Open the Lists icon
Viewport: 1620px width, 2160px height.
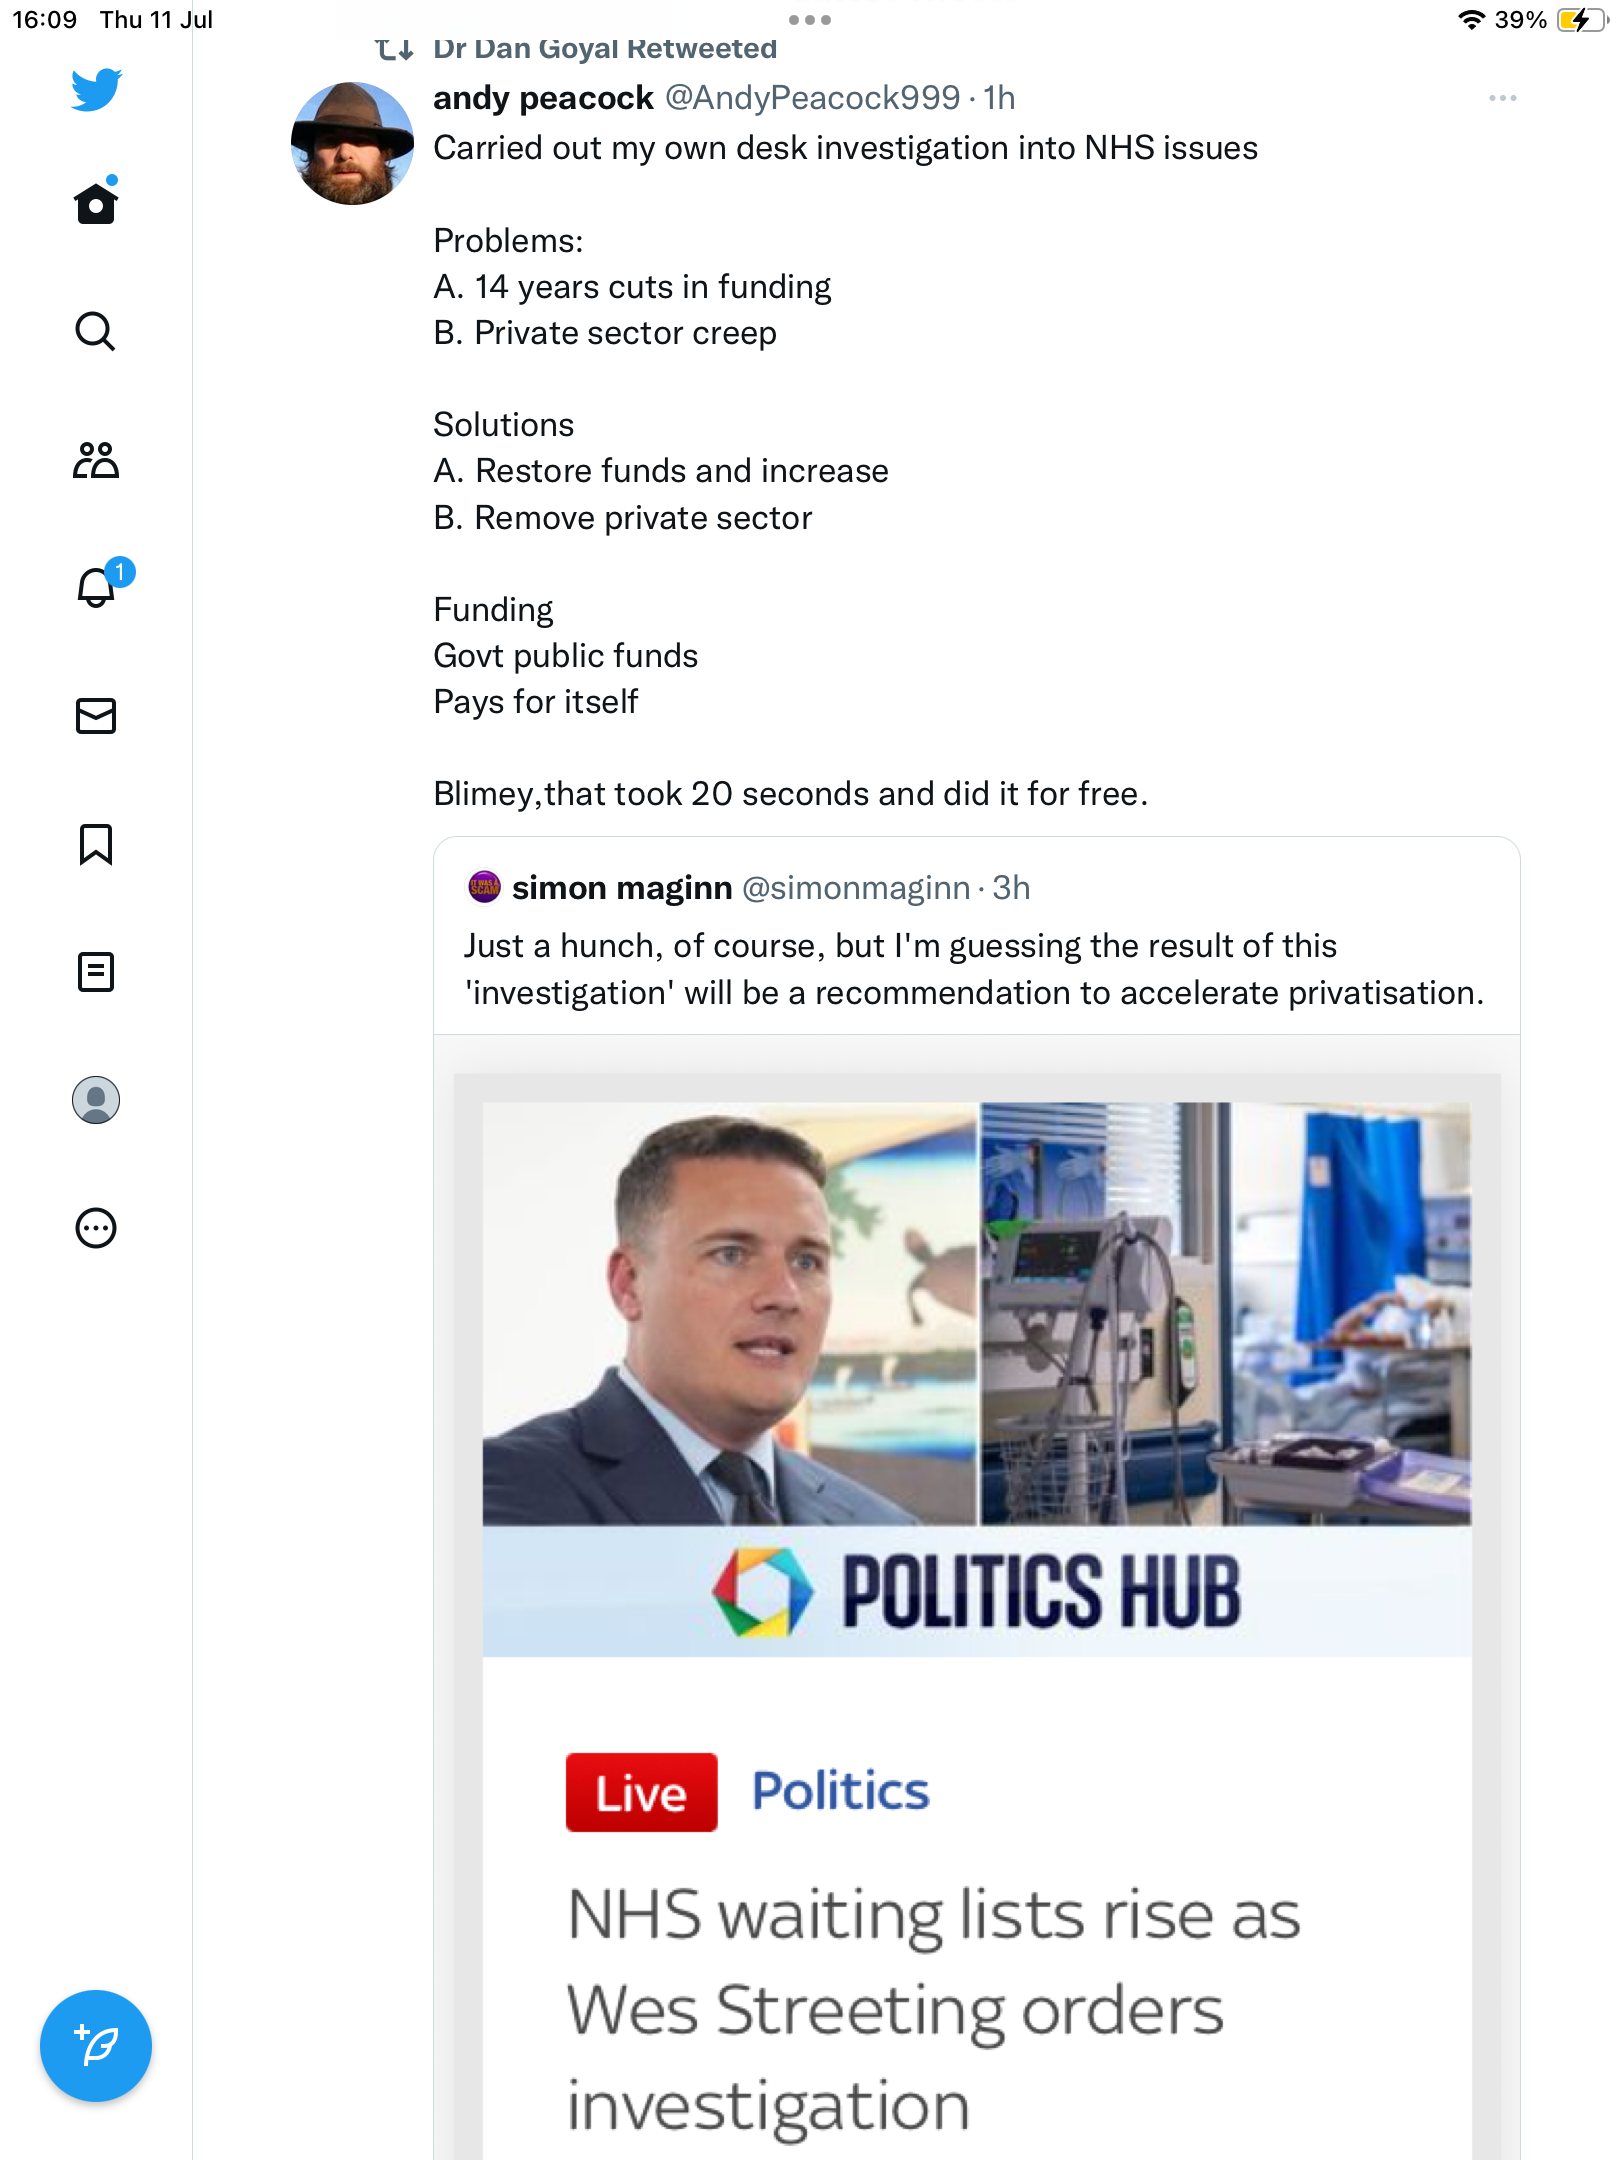point(96,972)
